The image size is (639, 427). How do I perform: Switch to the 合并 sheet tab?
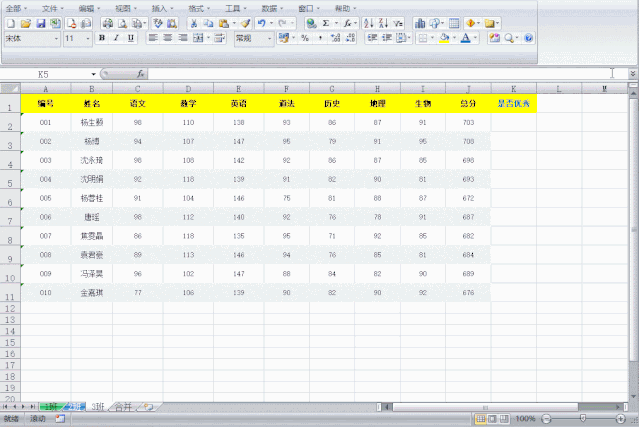click(x=123, y=407)
